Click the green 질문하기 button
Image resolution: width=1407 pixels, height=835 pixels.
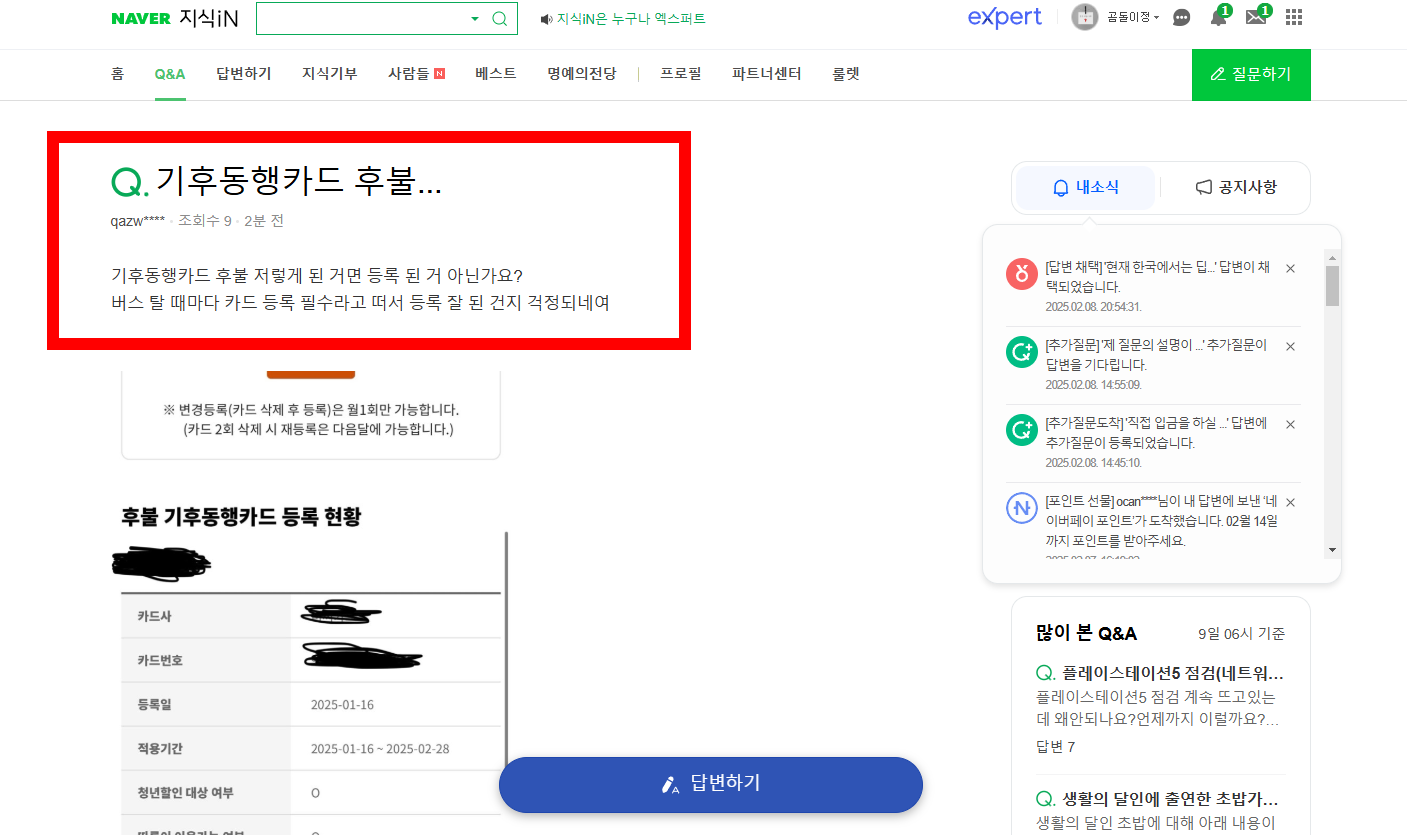pyautogui.click(x=1251, y=74)
